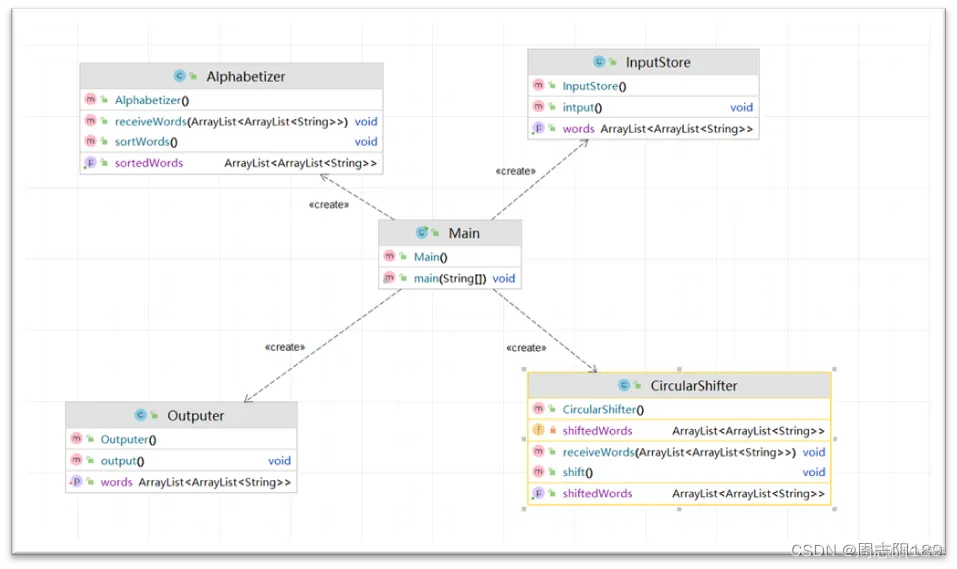The image size is (957, 569).
Task: Select the receiveWords method in Alphabetizer
Action: click(x=231, y=121)
